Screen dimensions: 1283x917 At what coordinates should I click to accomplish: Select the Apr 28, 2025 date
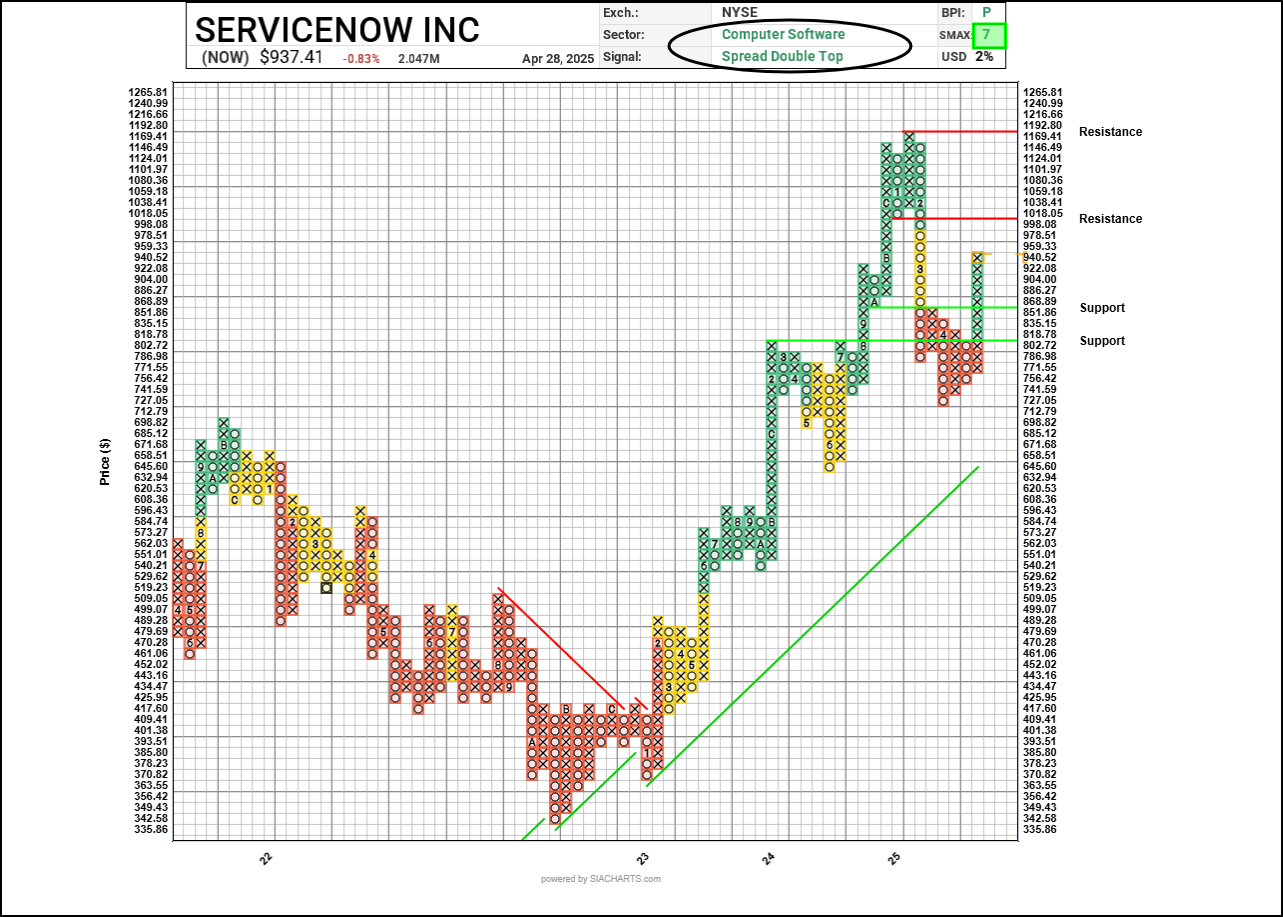(x=558, y=59)
